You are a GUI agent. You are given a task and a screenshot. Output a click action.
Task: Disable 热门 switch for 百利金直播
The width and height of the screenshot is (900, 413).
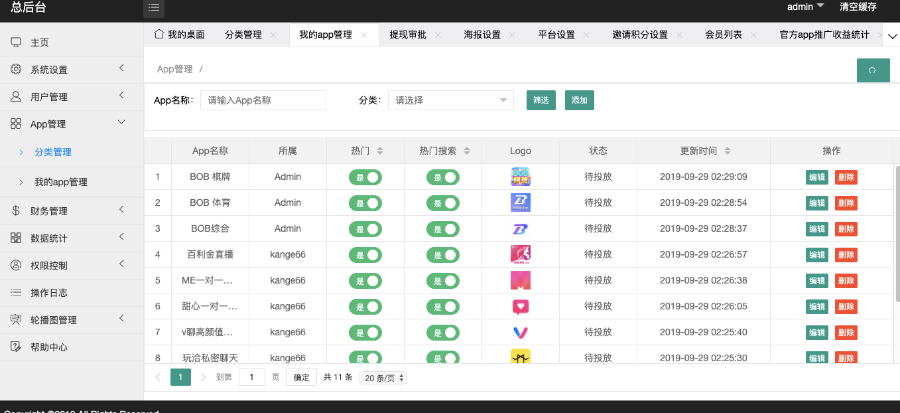click(365, 255)
